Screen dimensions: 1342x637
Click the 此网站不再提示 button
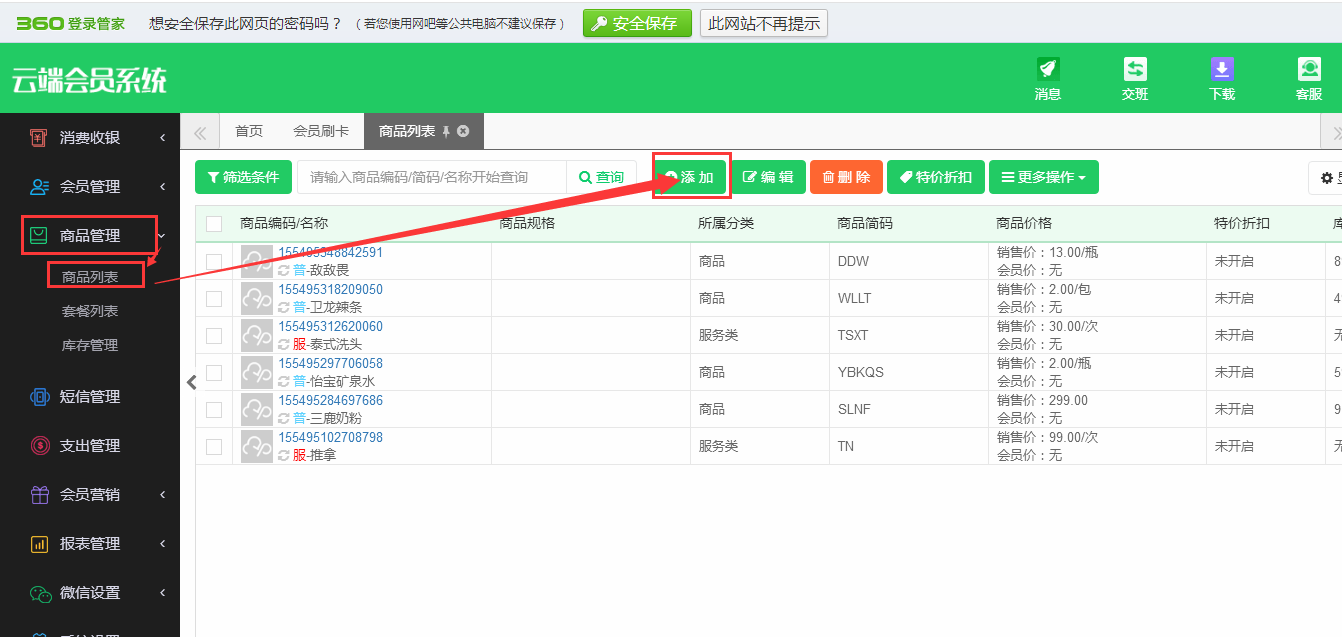pyautogui.click(x=764, y=23)
